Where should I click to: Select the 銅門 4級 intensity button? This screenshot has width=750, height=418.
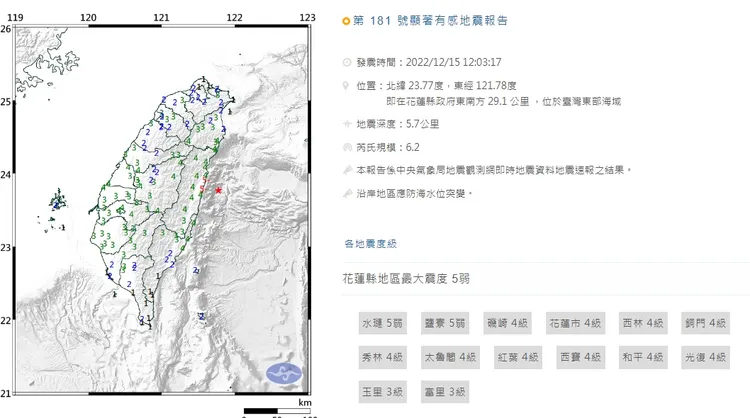(x=706, y=323)
